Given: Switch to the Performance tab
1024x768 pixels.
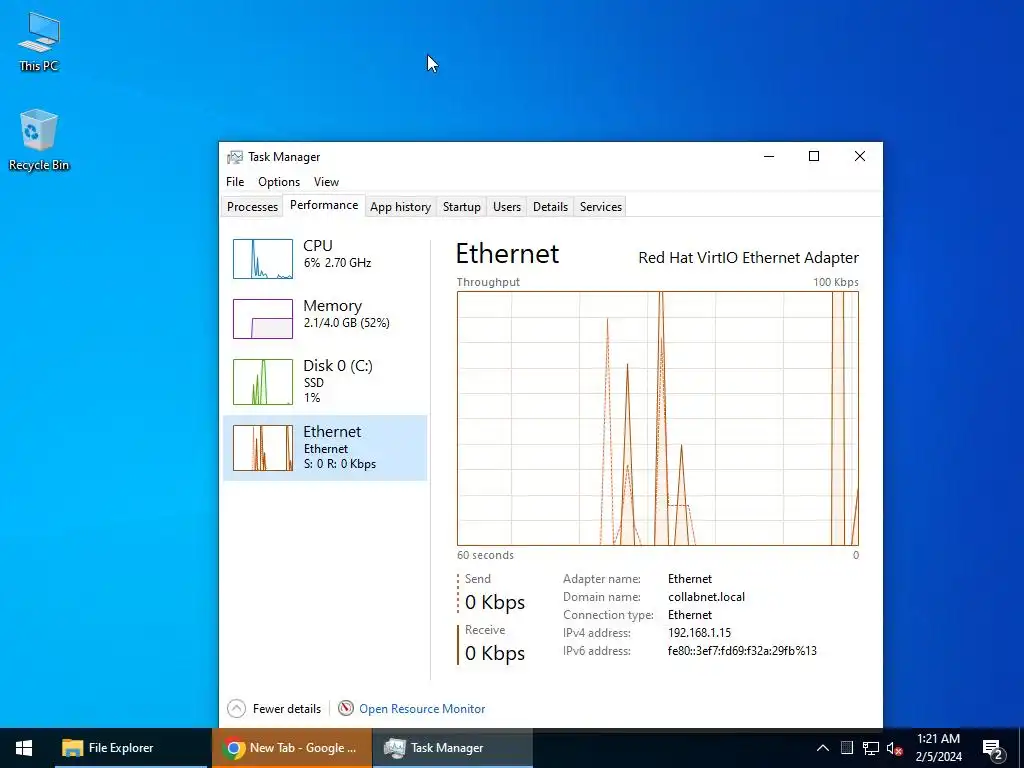Looking at the screenshot, I should click(324, 205).
